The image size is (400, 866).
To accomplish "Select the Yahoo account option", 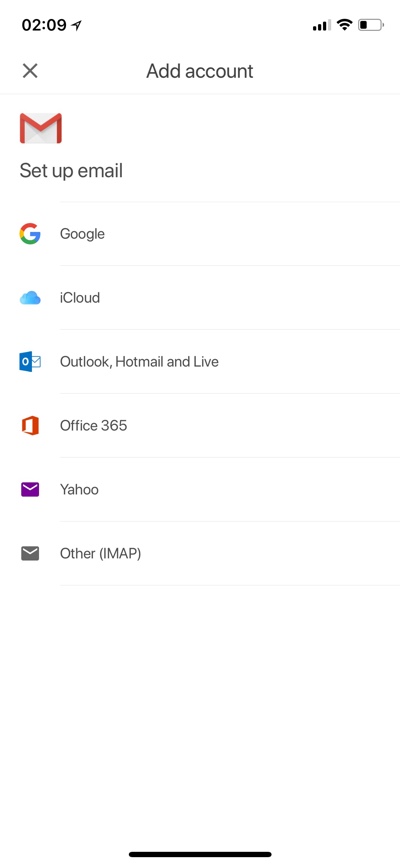I will (200, 489).
